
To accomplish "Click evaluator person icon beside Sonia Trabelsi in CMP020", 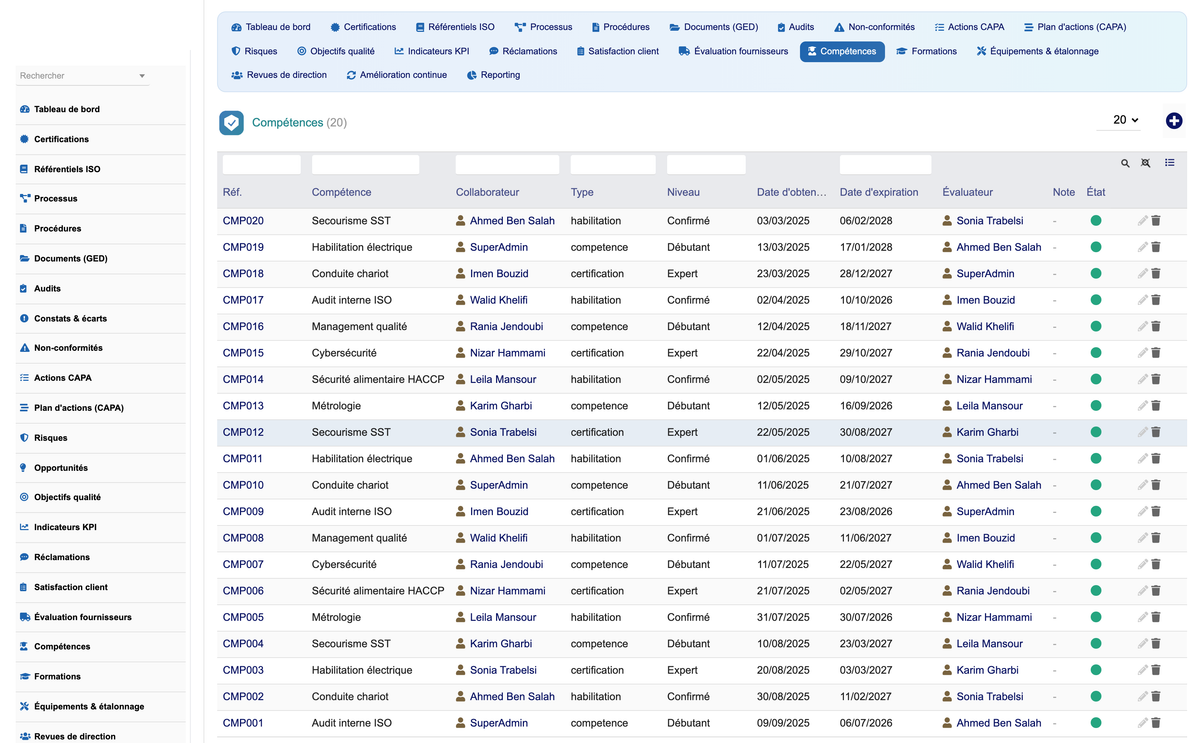I will pyautogui.click(x=947, y=221).
